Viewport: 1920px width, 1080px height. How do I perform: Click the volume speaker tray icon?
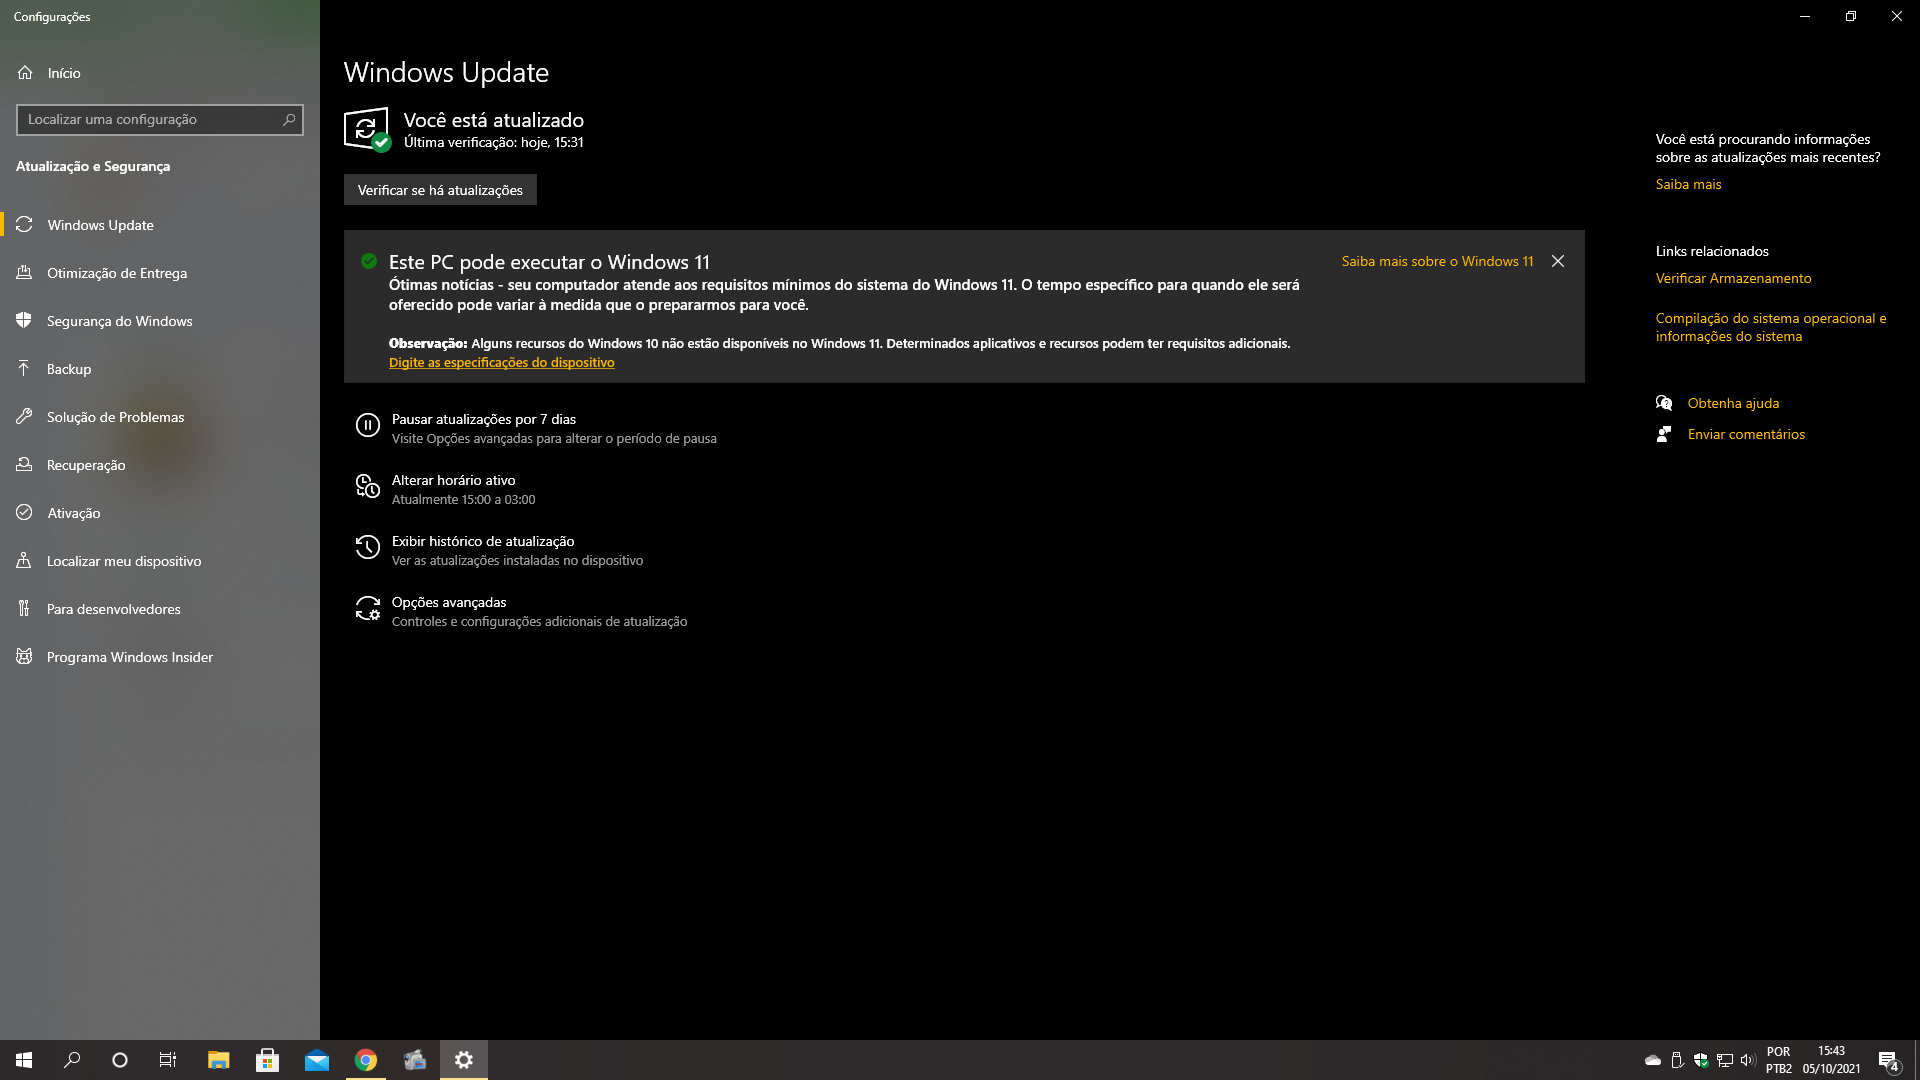(1748, 1060)
